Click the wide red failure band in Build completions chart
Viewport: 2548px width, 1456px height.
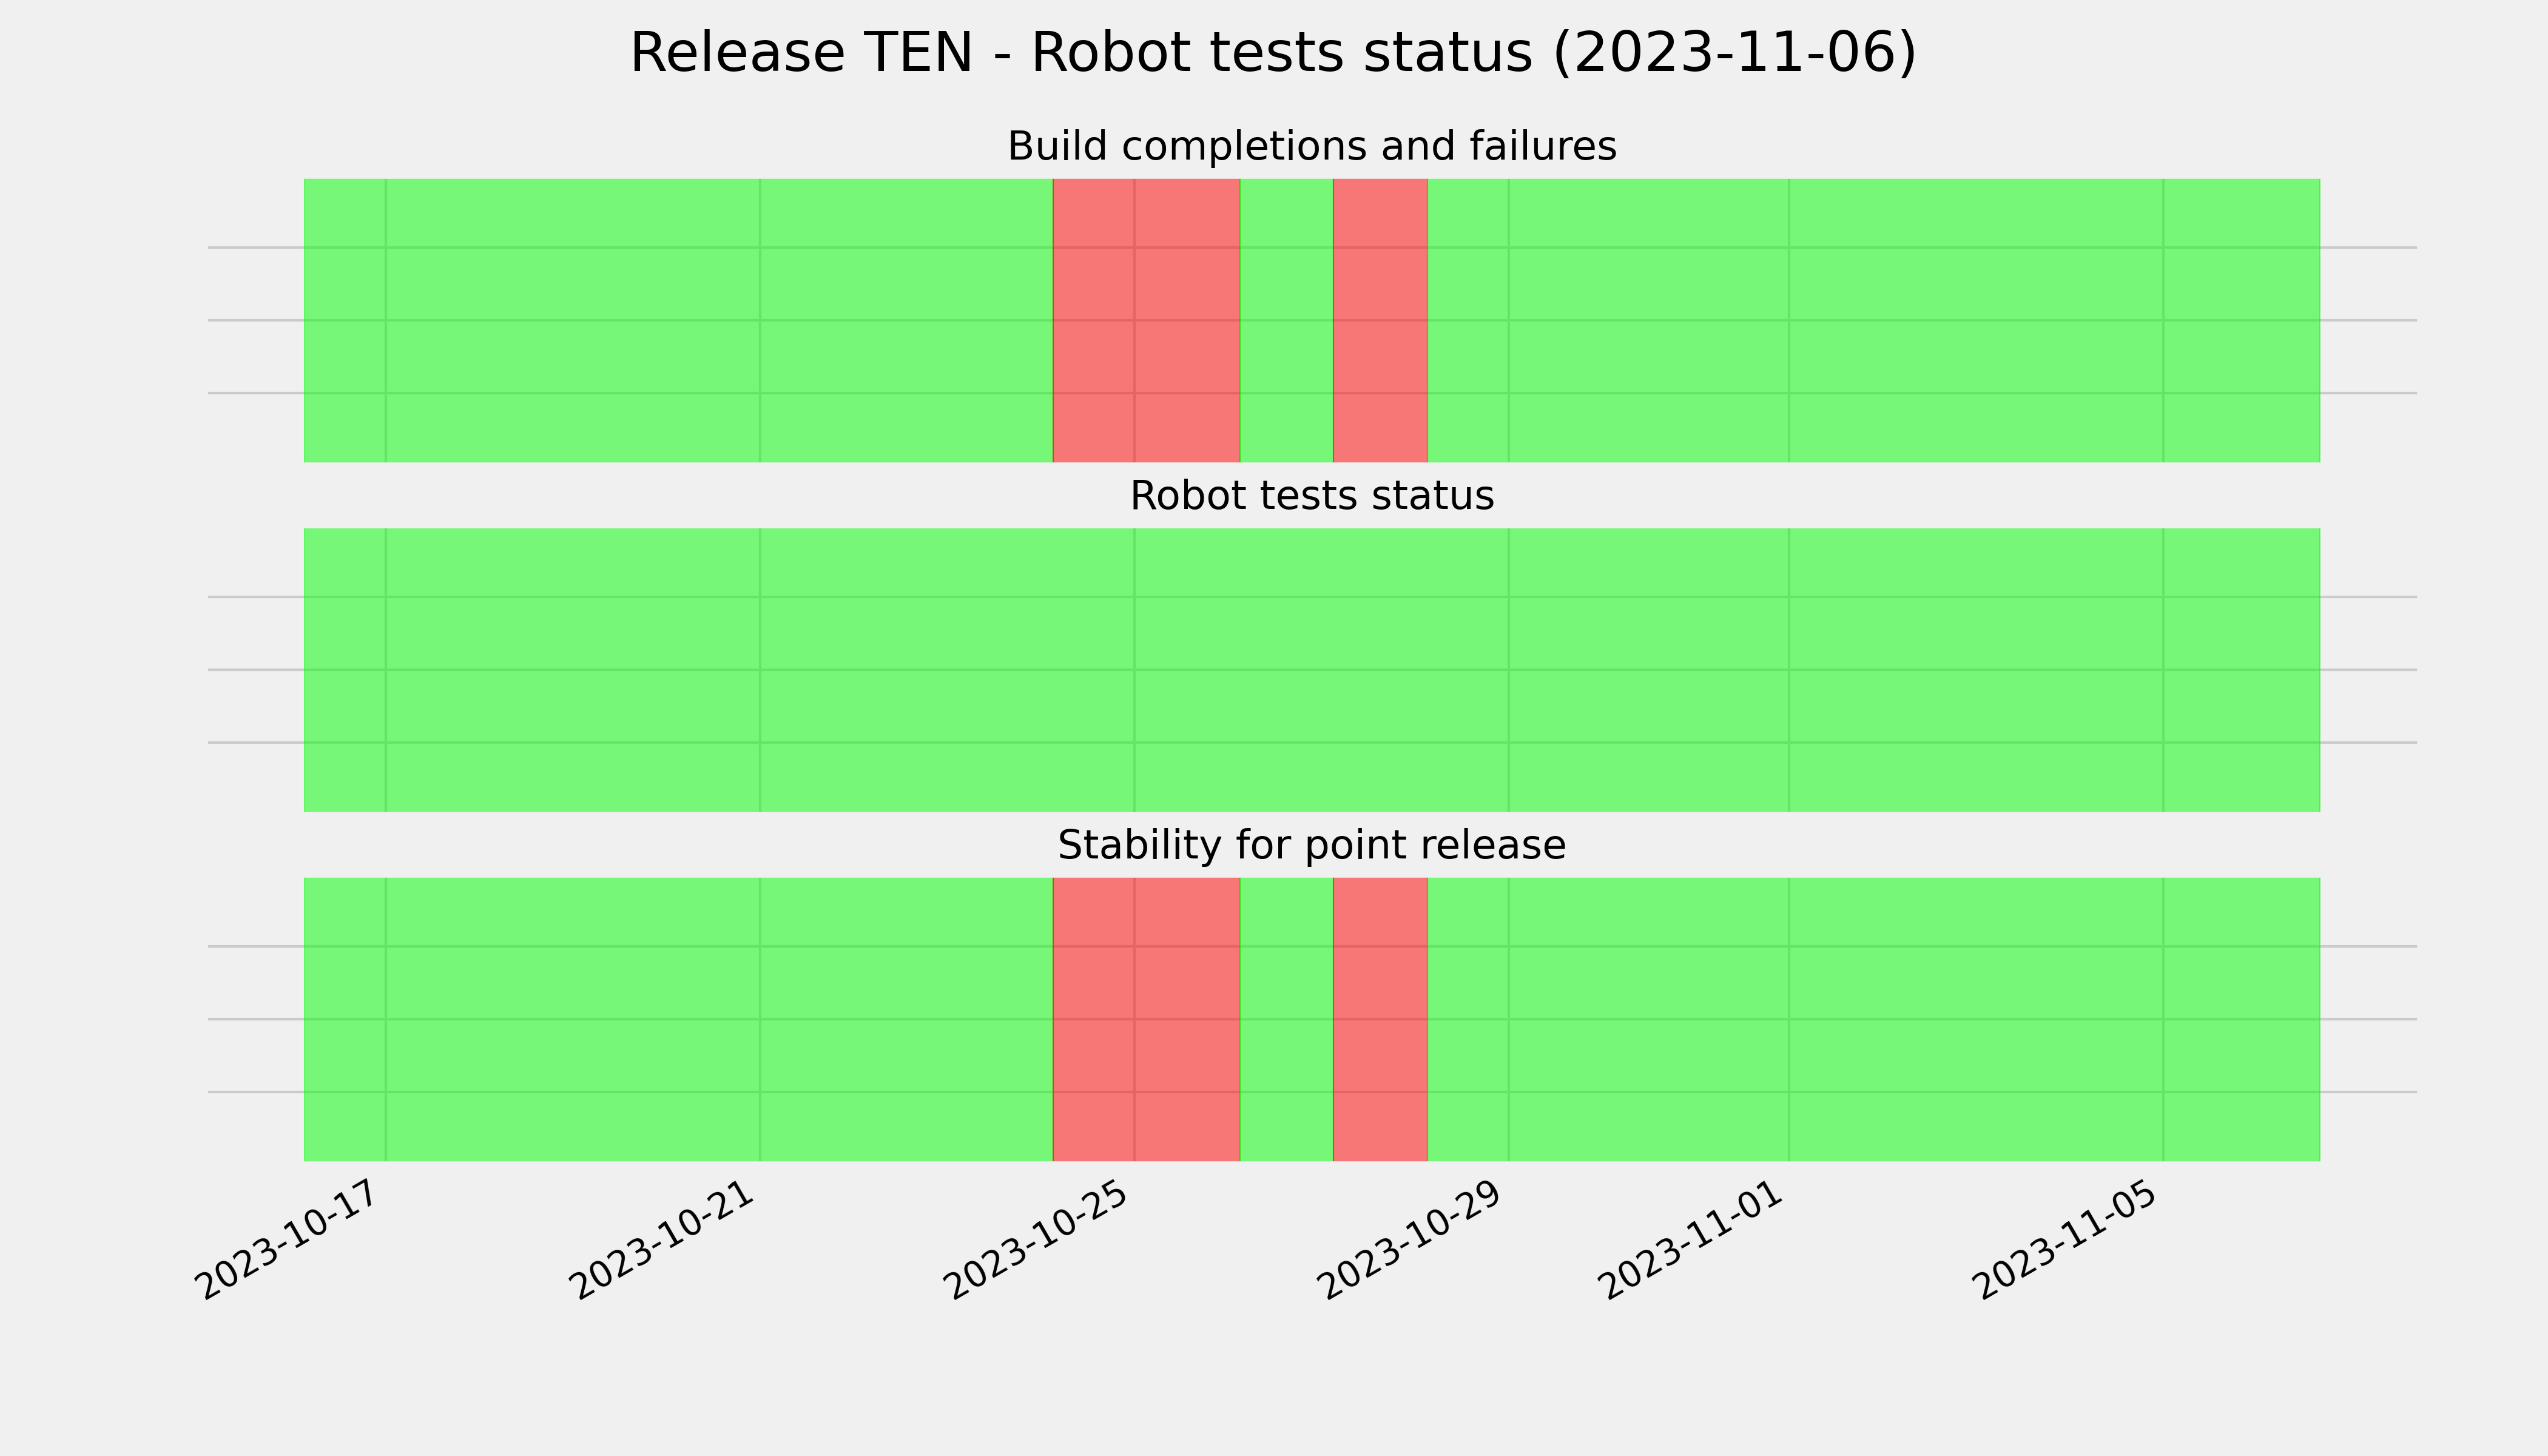(x=1146, y=320)
